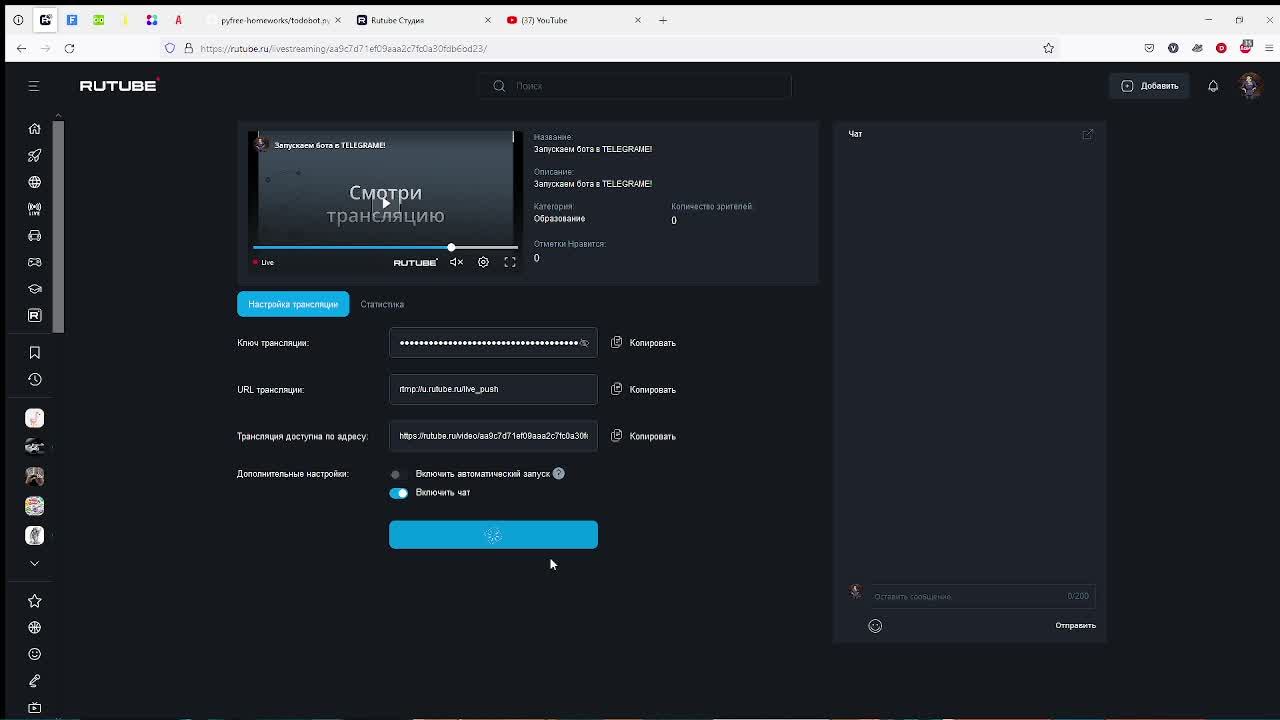The width and height of the screenshot is (1280, 720).
Task: Click the blue loading submit button
Action: coord(493,535)
